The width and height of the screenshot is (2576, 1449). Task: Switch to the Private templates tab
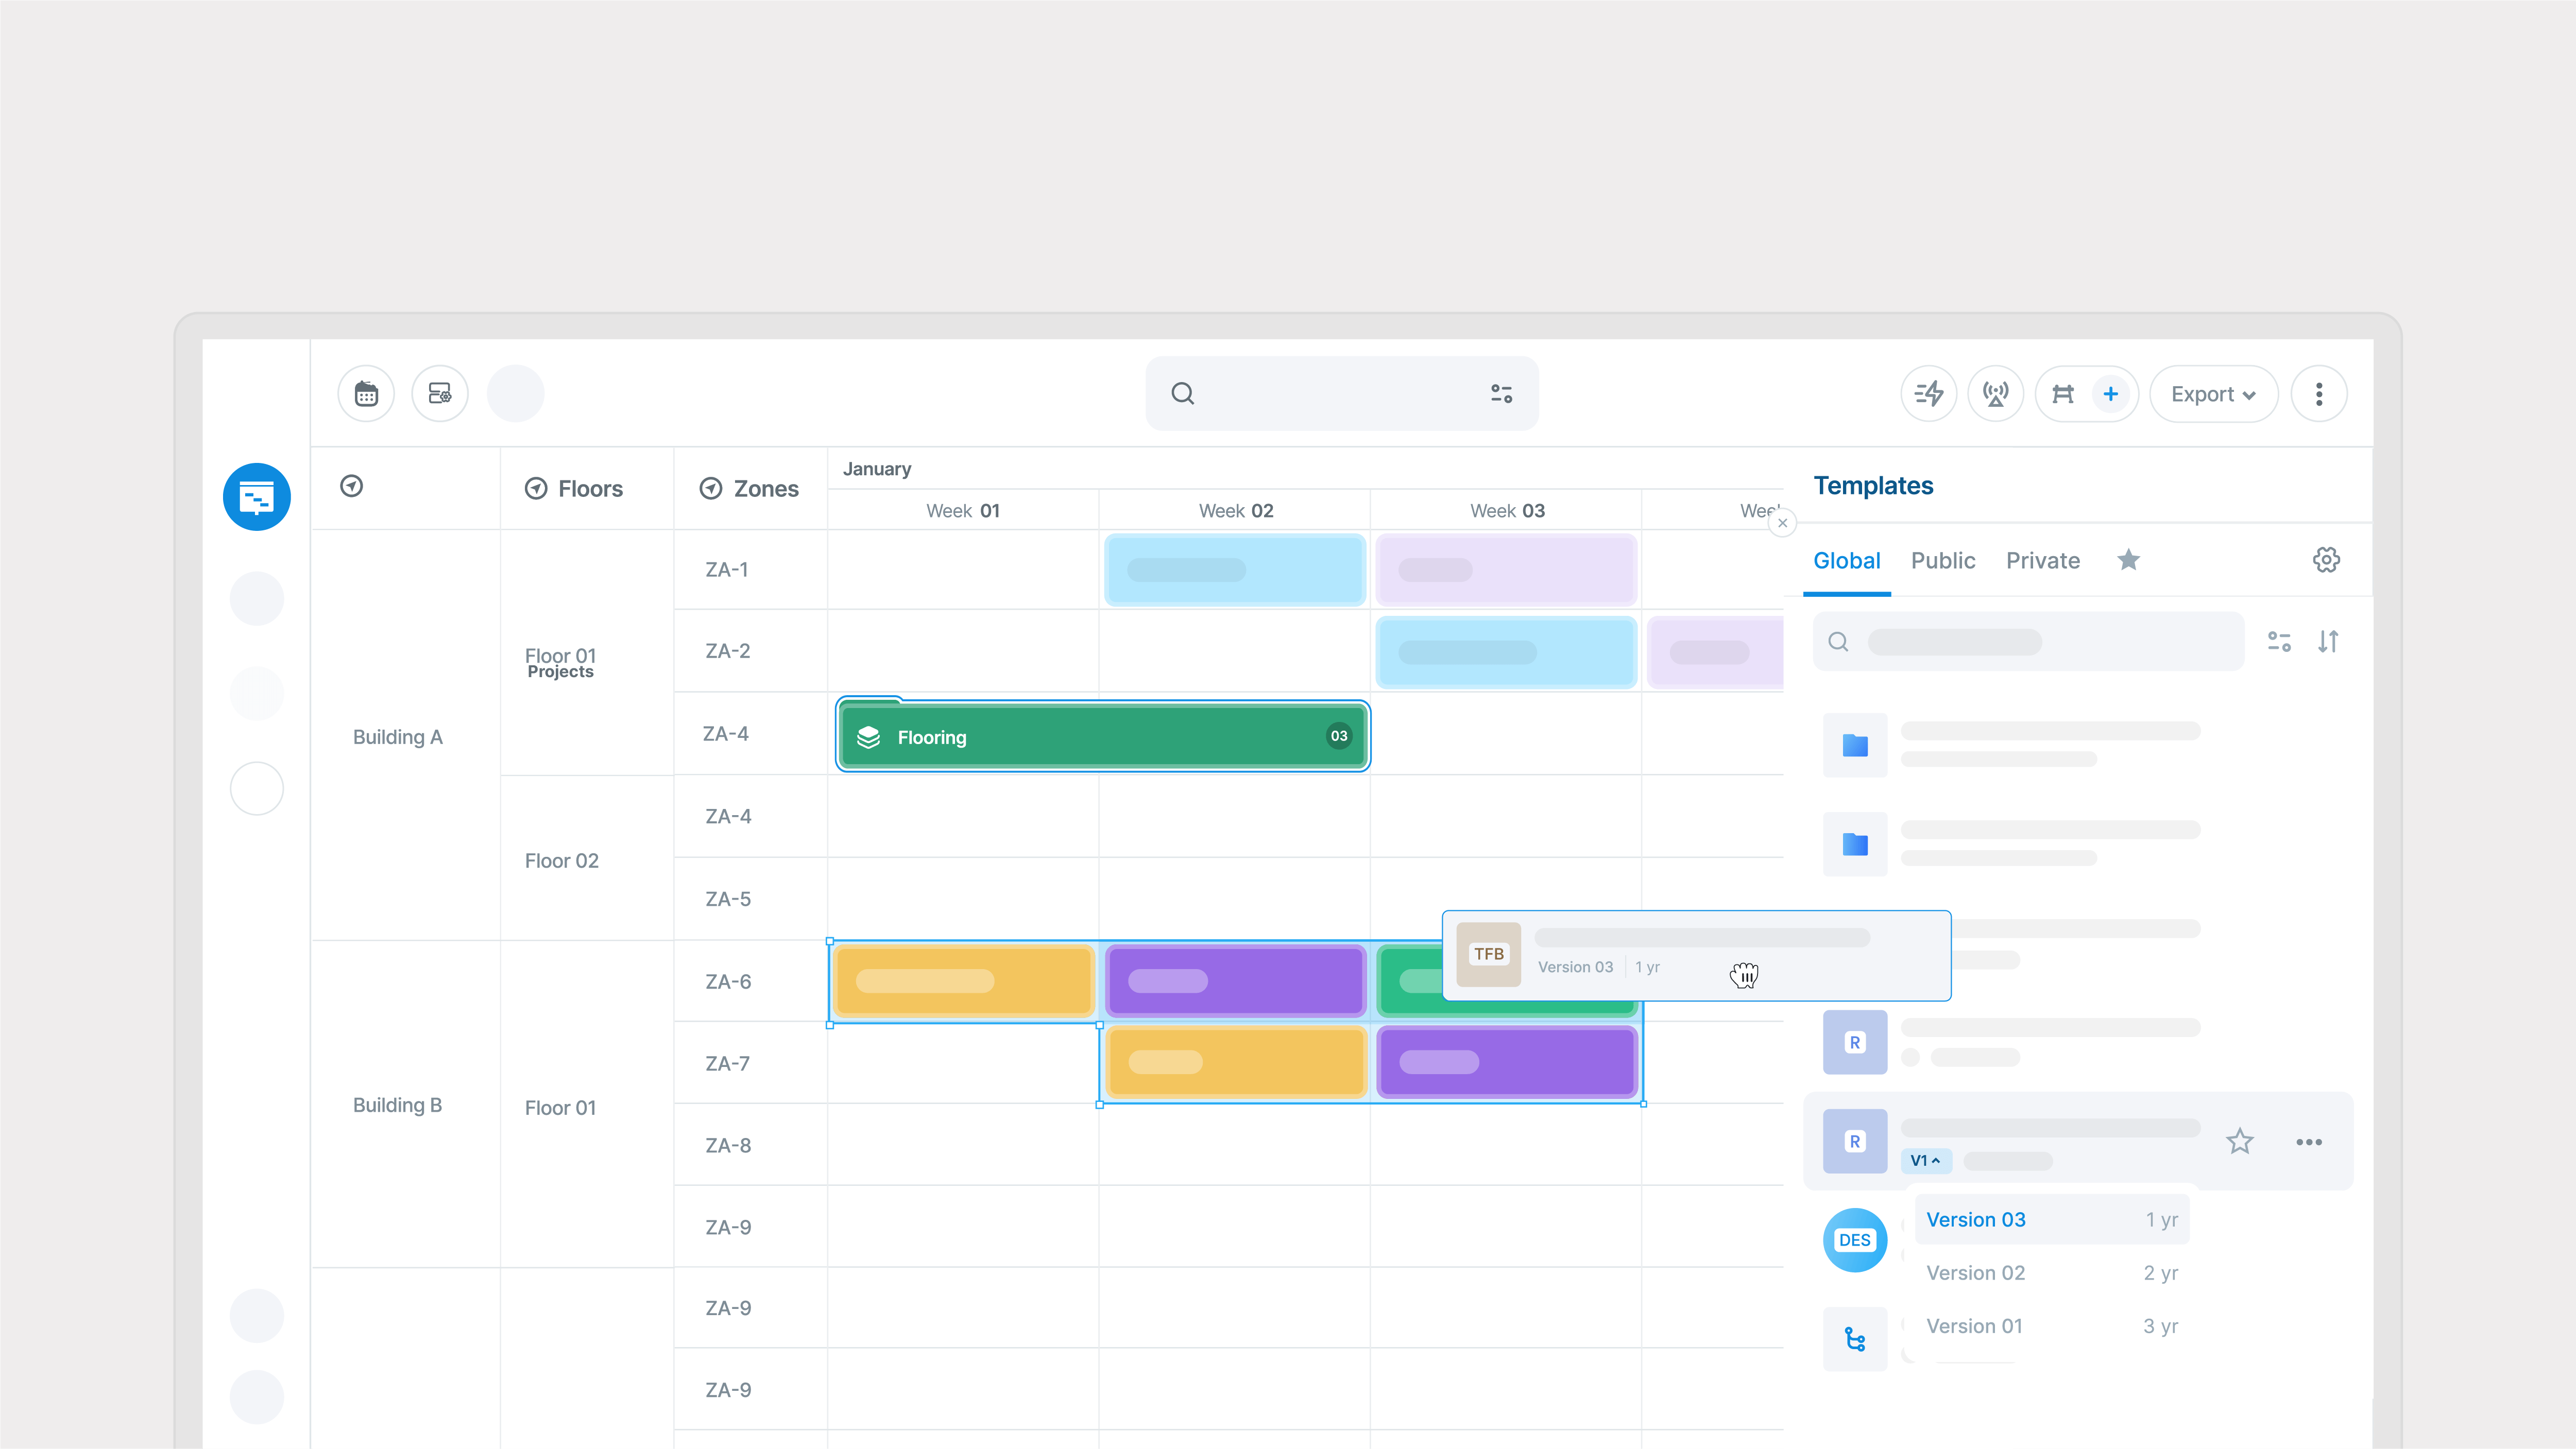2043,560
